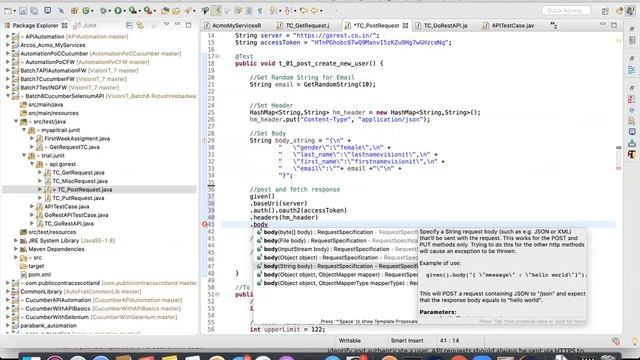Click the Save All toolbar icon

click(34, 11)
